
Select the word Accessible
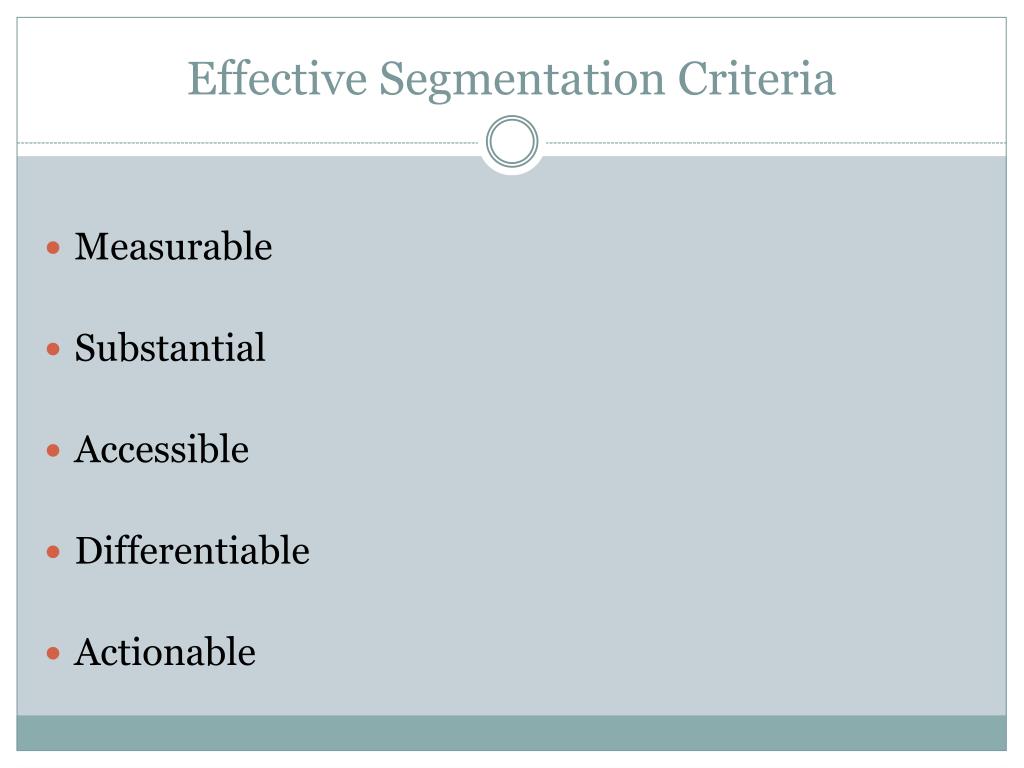[161, 449]
